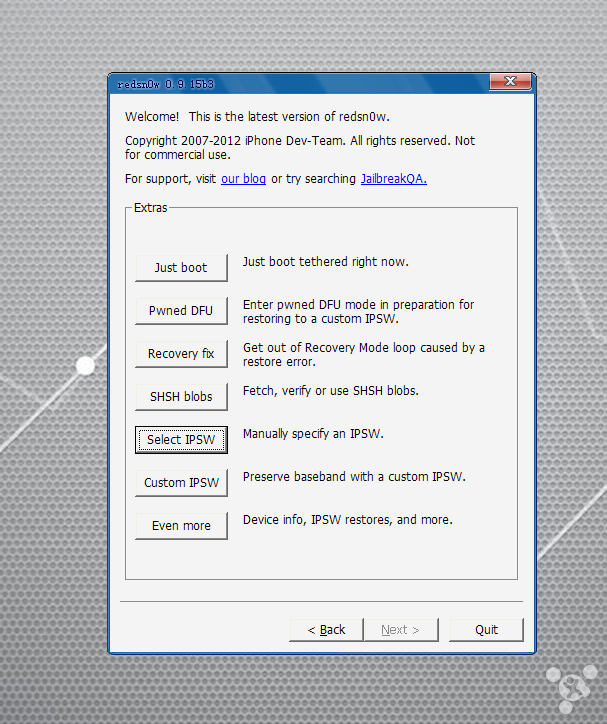607x724 pixels.
Task: Click 'Fetch, verify or use SHSH blobs.' text
Action: (331, 391)
